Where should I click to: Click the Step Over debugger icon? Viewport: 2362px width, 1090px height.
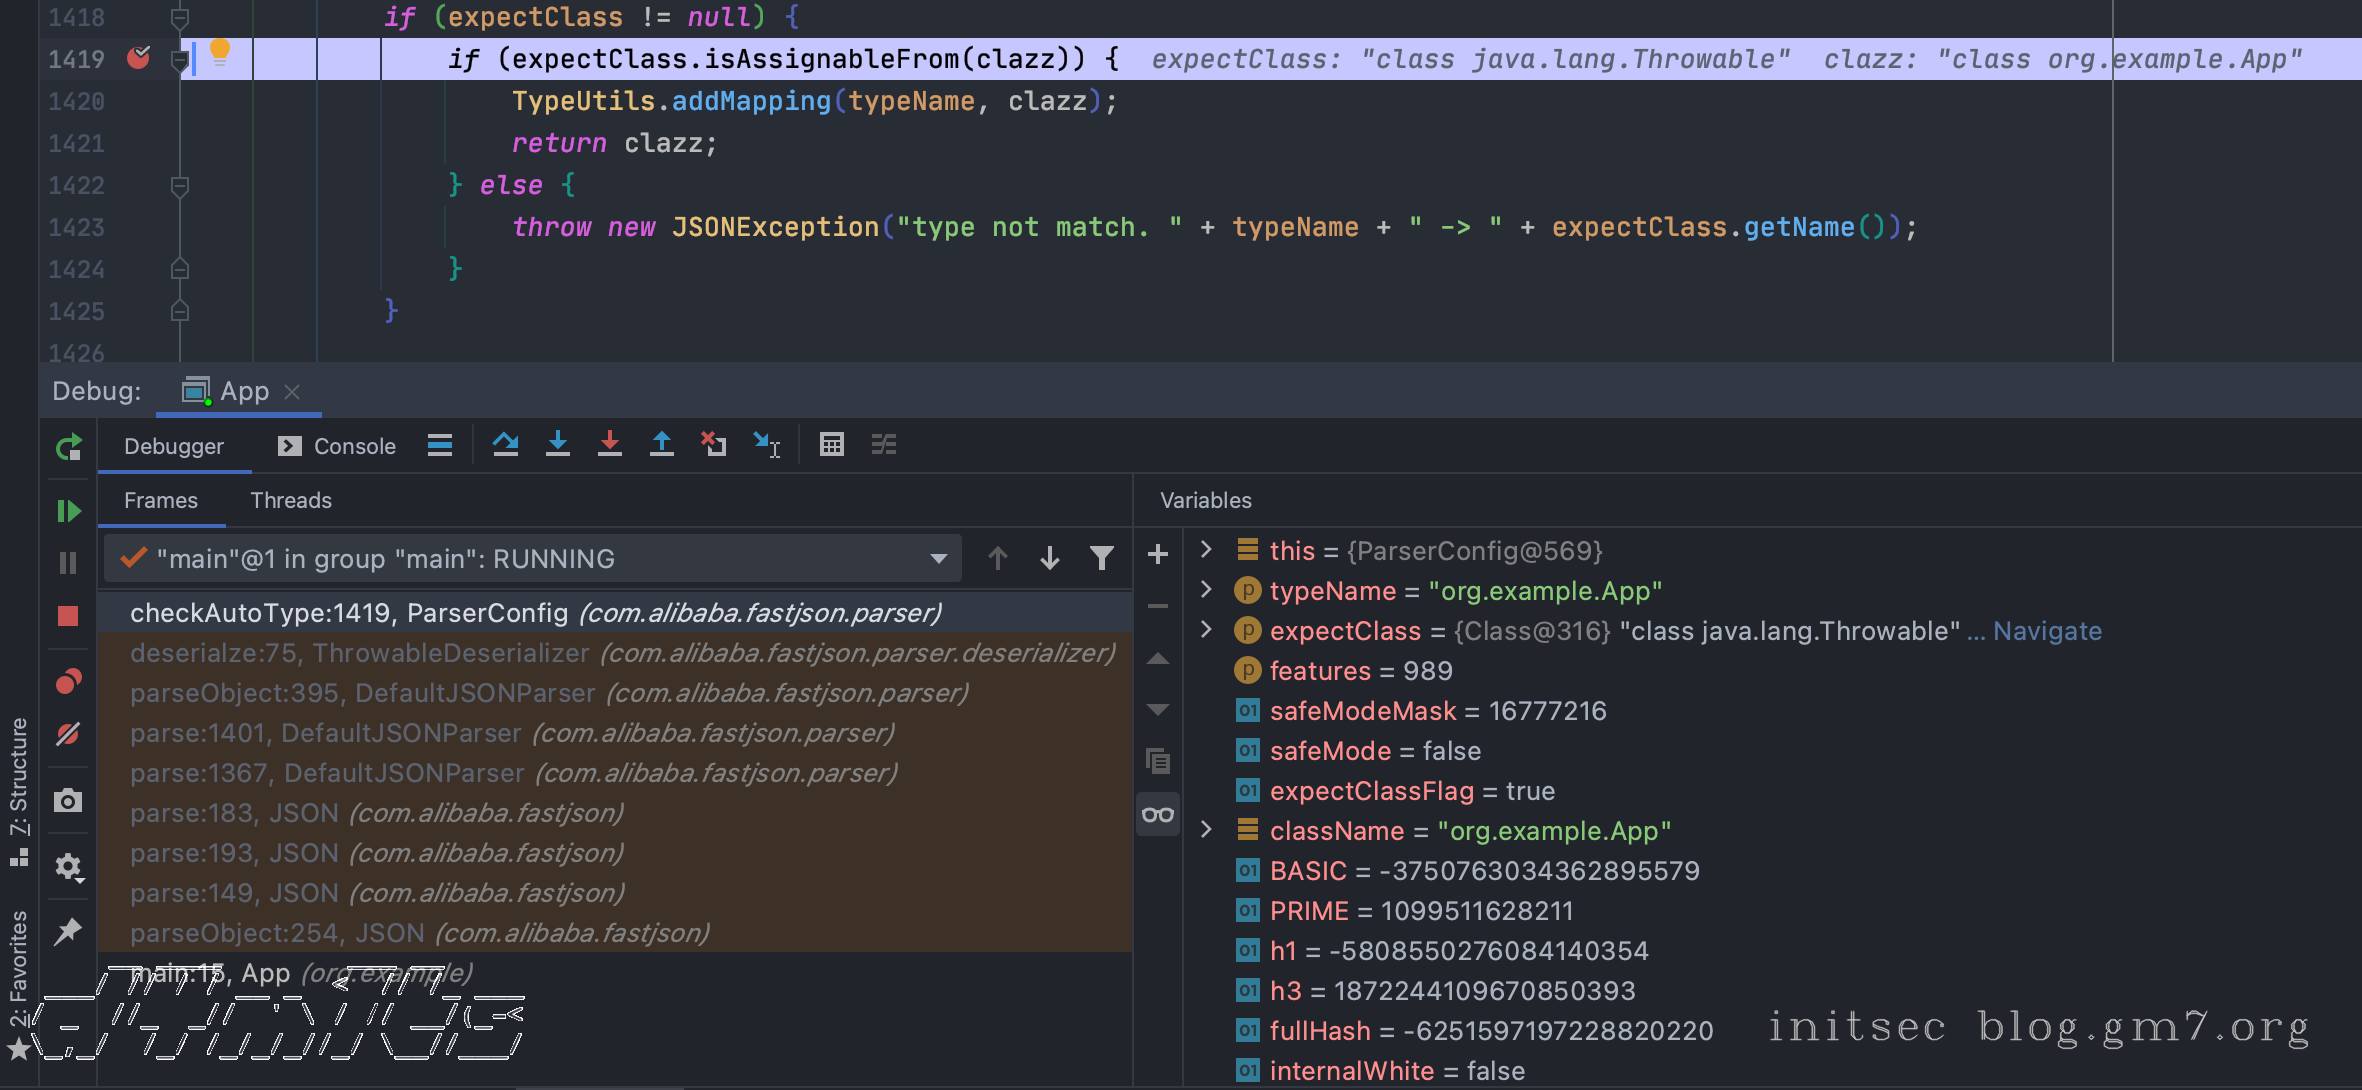[505, 445]
